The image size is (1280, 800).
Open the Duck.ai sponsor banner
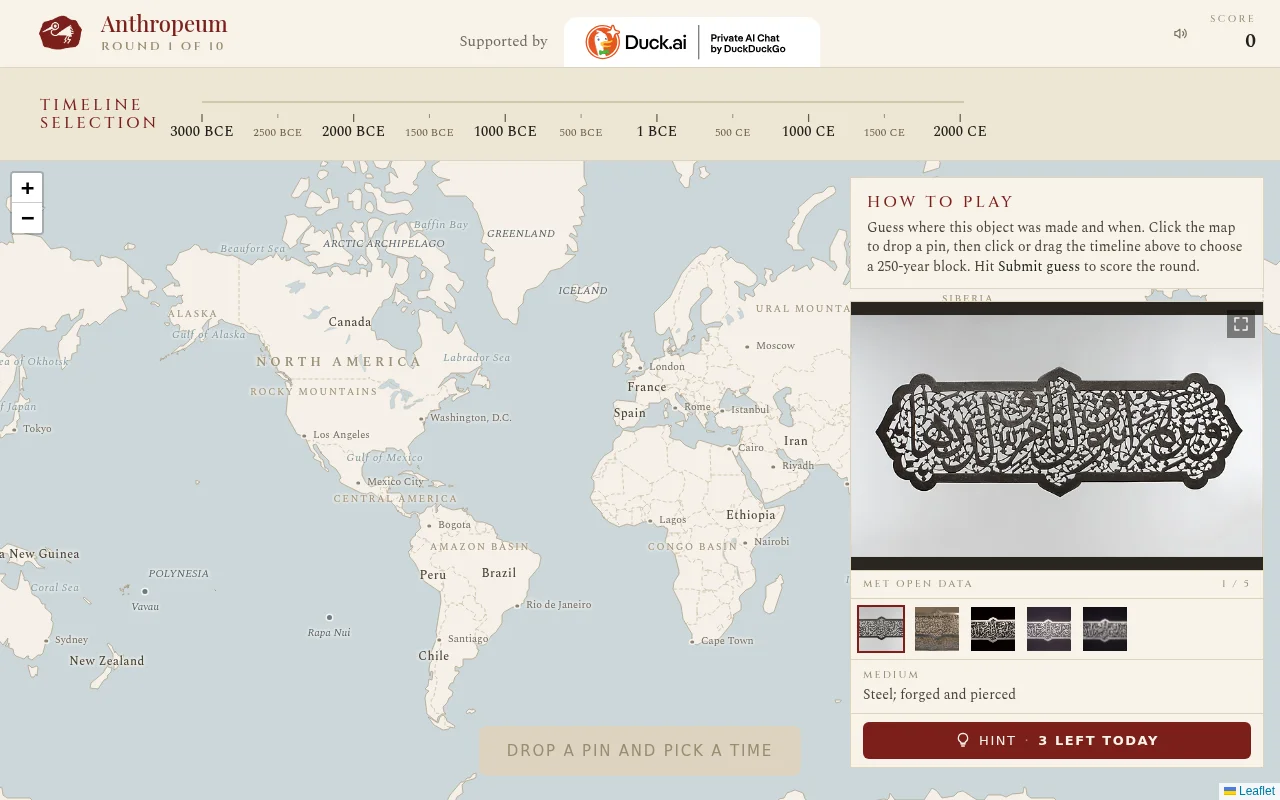692,42
